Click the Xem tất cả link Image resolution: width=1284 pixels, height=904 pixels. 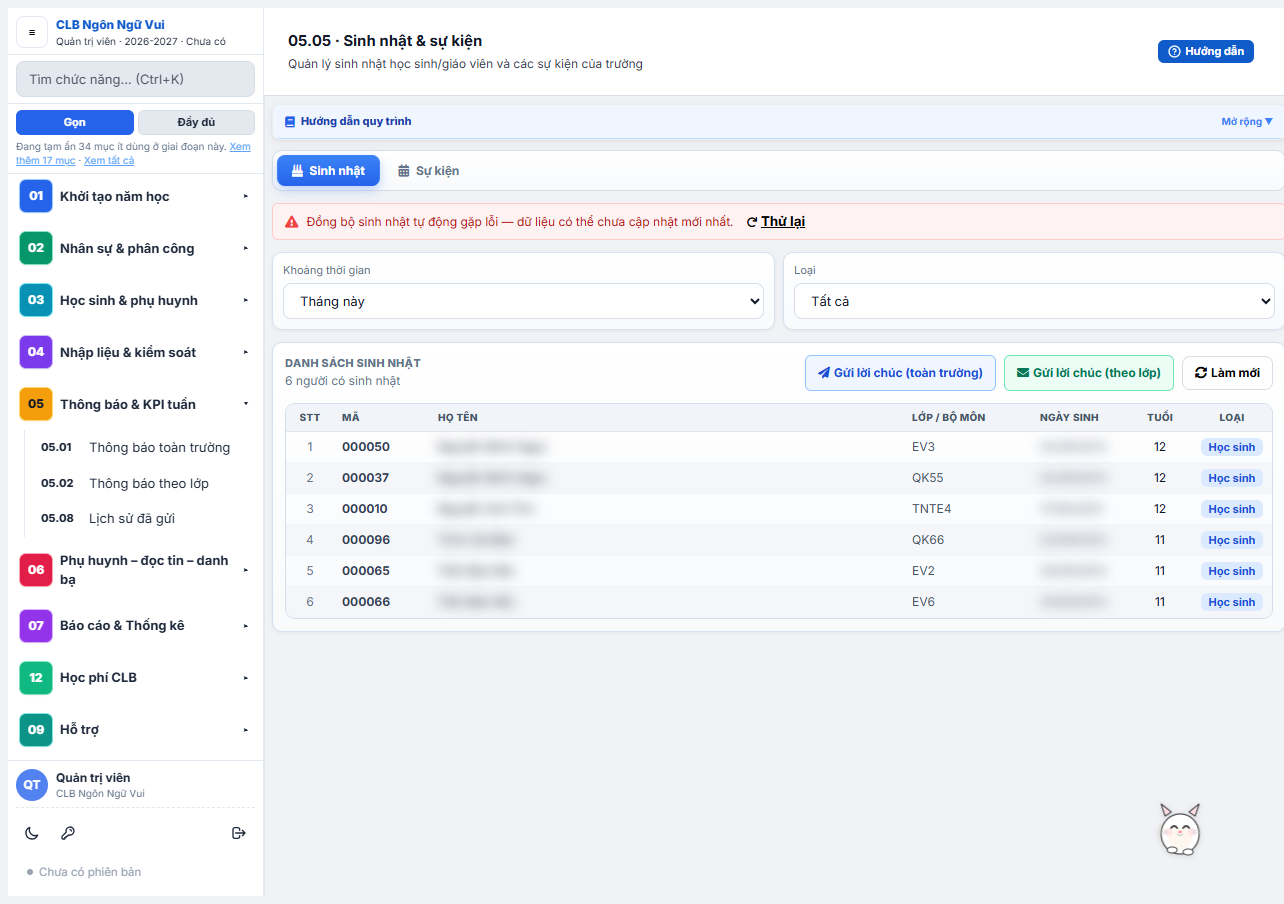pyautogui.click(x=109, y=160)
